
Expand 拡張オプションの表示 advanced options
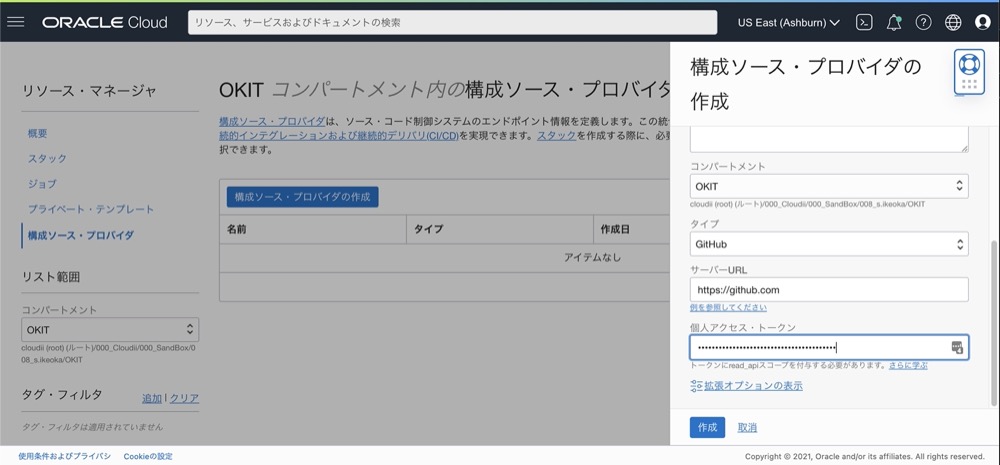[753, 386]
